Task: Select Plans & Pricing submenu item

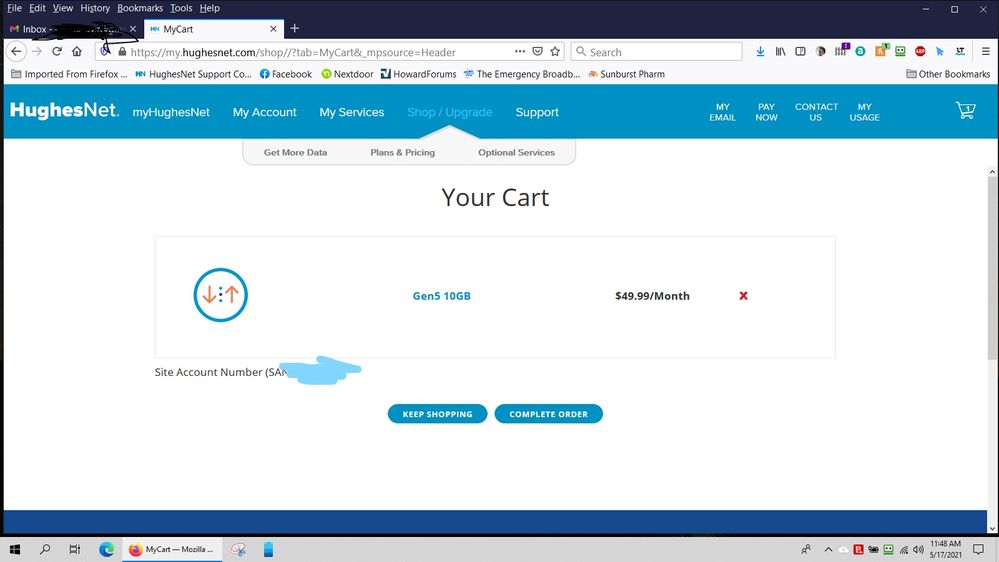Action: coord(402,152)
